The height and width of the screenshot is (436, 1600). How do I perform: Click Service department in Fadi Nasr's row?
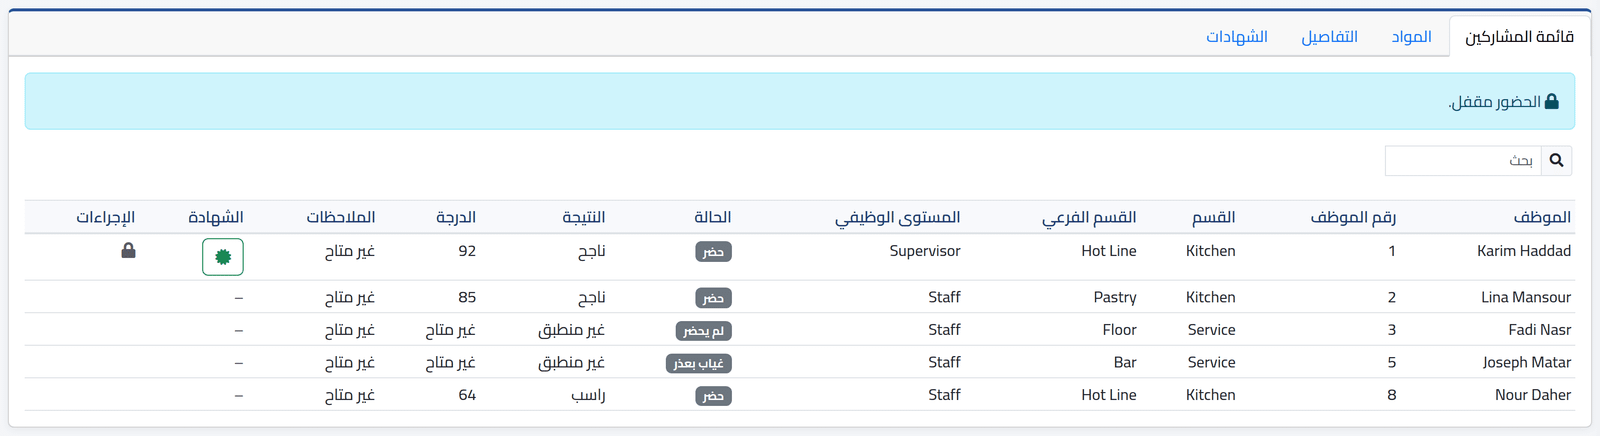click(x=1211, y=329)
